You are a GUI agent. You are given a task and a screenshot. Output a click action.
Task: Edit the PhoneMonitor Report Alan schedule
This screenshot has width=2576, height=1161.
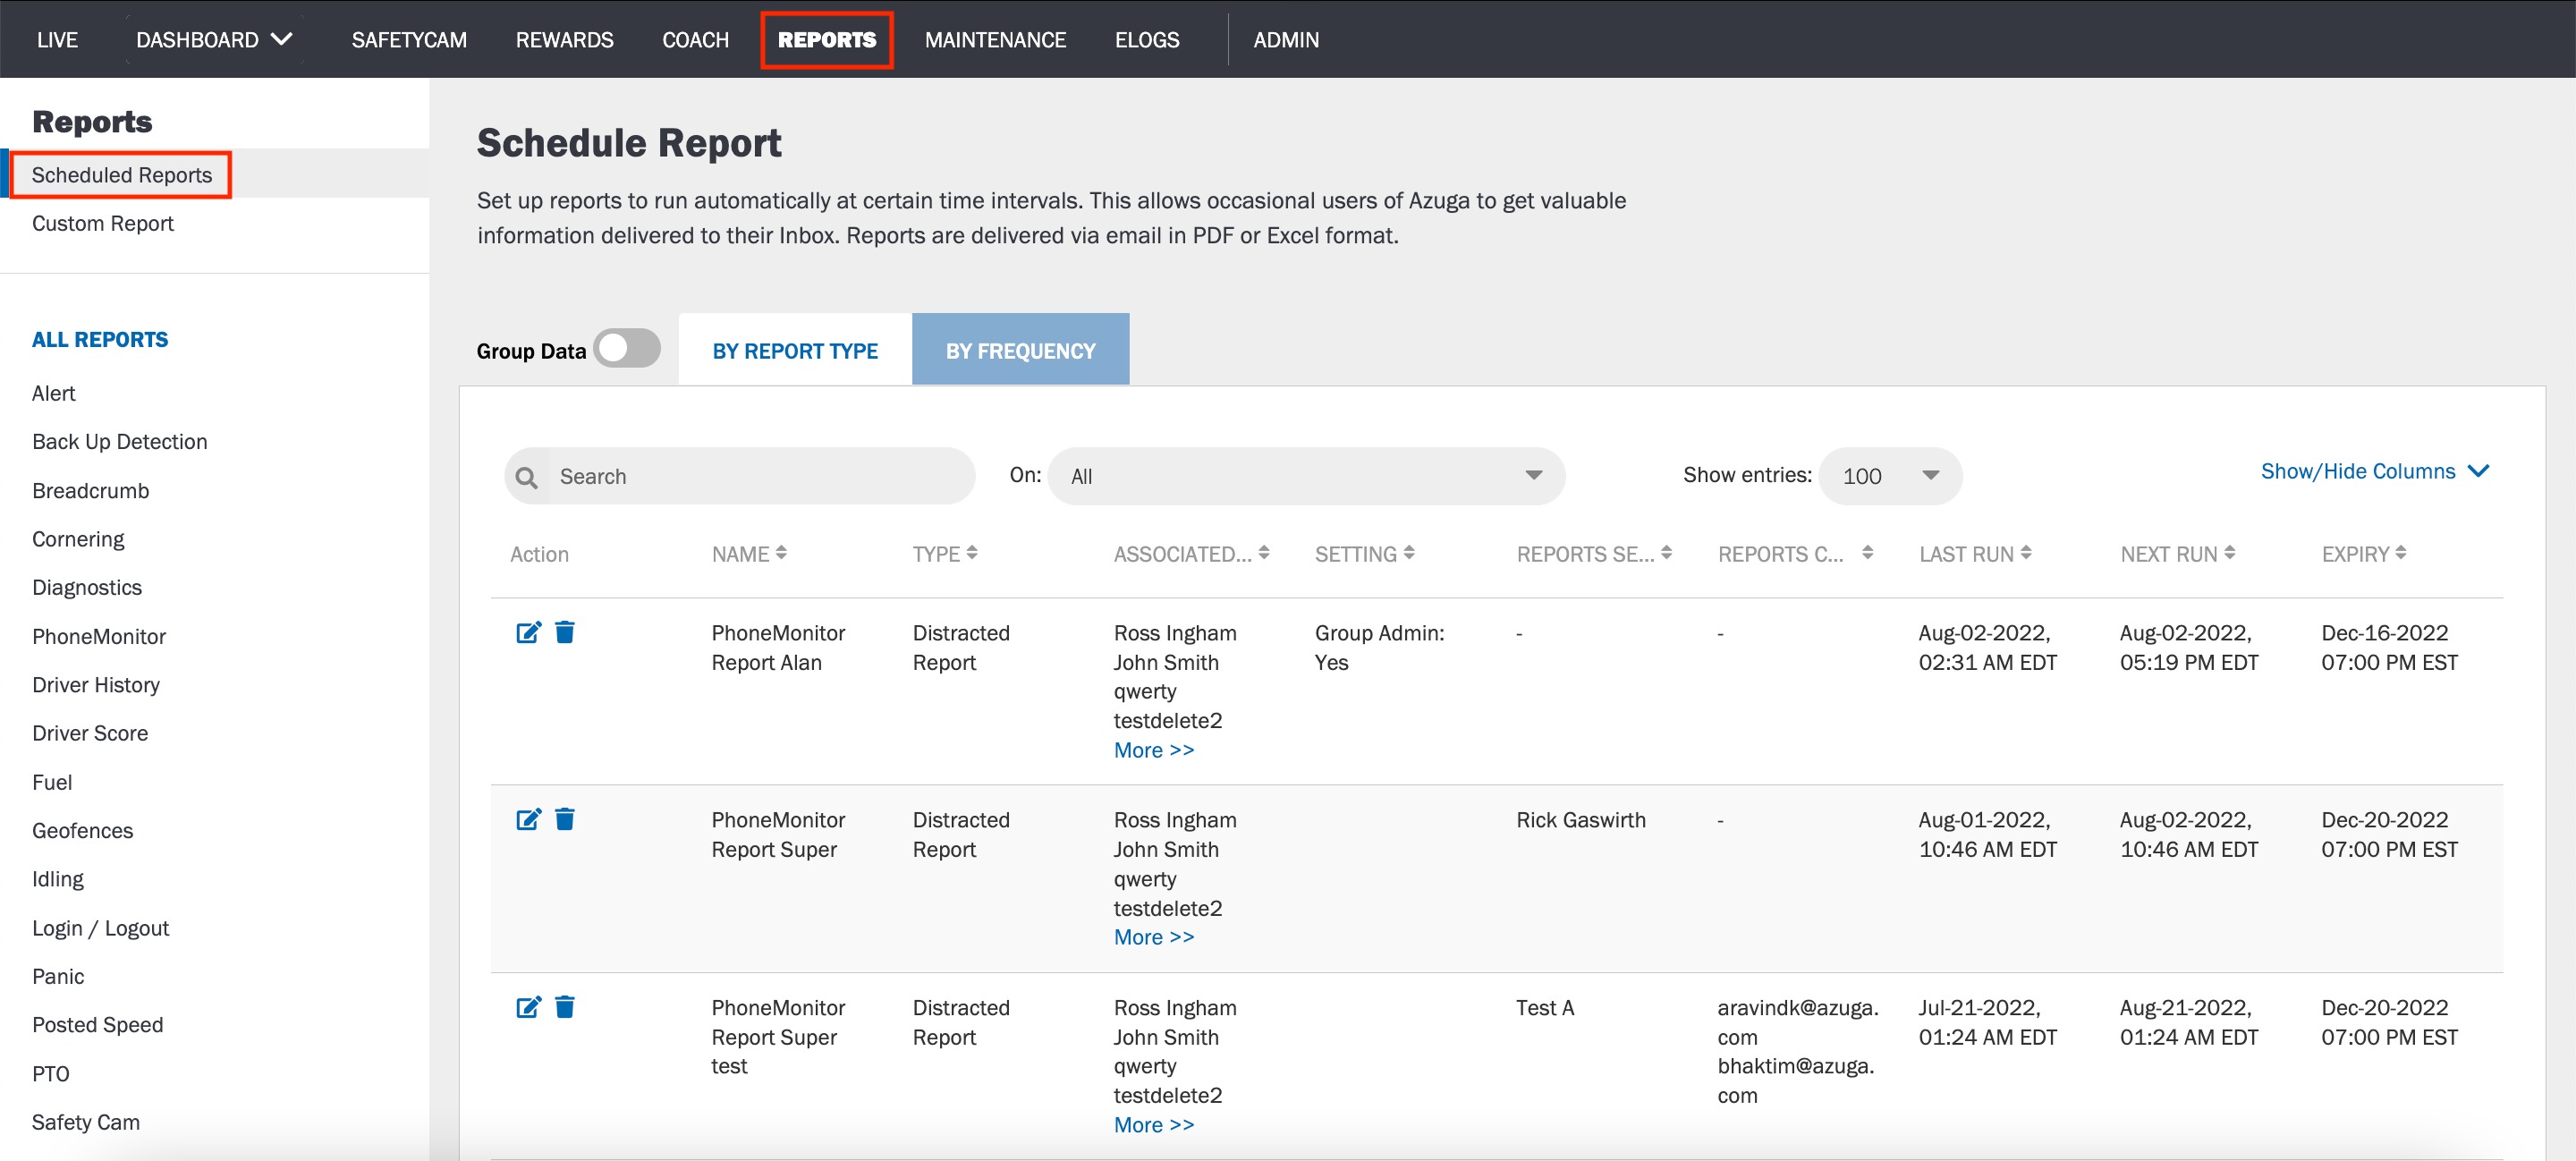click(x=528, y=632)
